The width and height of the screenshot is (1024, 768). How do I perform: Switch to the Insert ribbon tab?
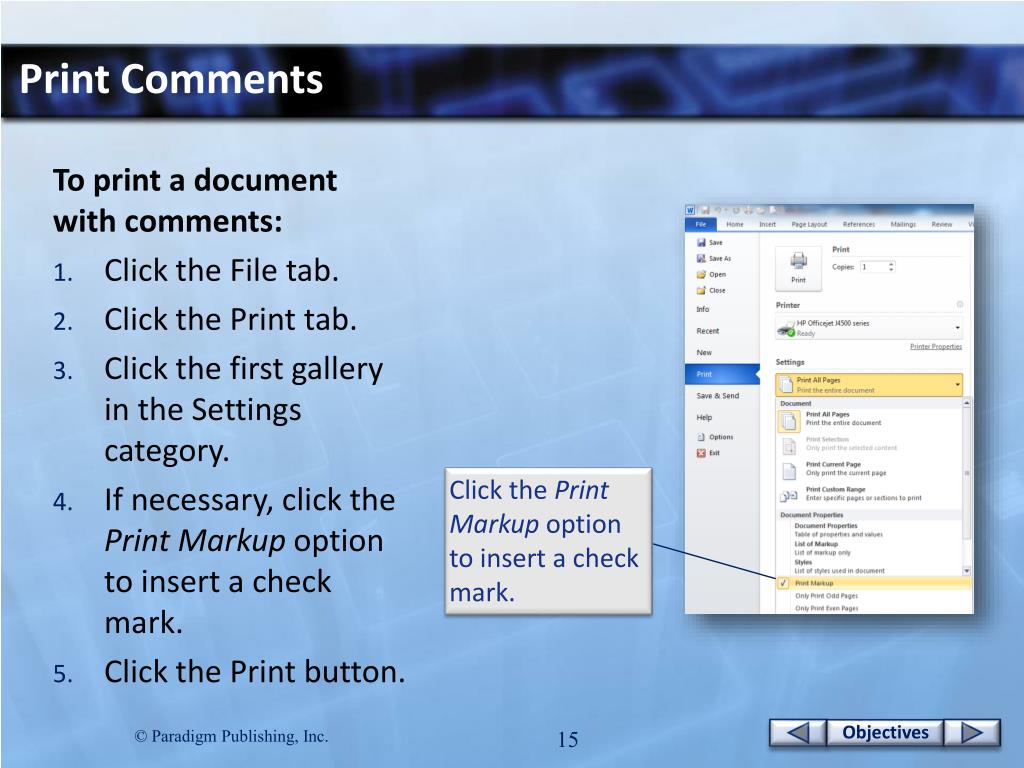click(x=767, y=224)
